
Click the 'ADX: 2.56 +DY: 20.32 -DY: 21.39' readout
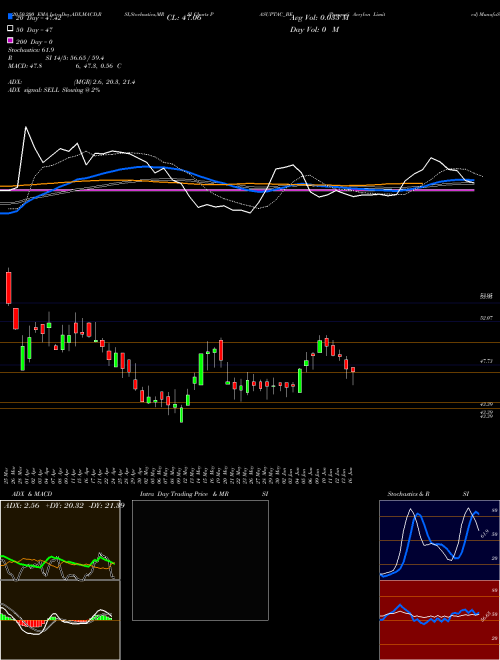(x=64, y=505)
